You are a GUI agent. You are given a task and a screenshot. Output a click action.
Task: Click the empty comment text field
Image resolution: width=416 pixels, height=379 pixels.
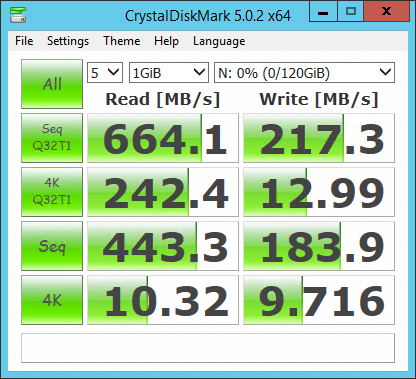pyautogui.click(x=208, y=348)
